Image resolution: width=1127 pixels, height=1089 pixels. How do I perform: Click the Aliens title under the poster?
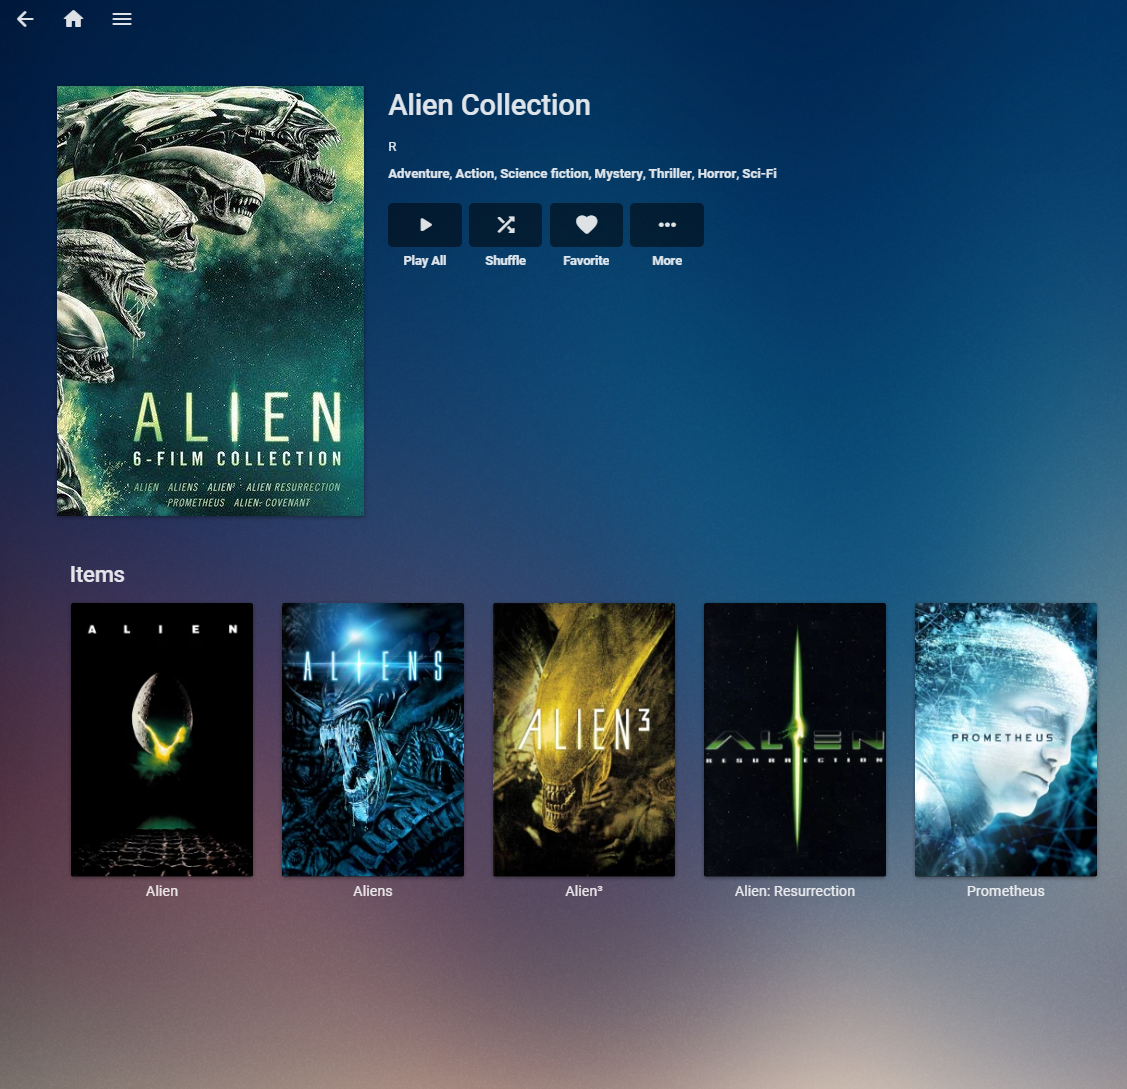(x=373, y=891)
